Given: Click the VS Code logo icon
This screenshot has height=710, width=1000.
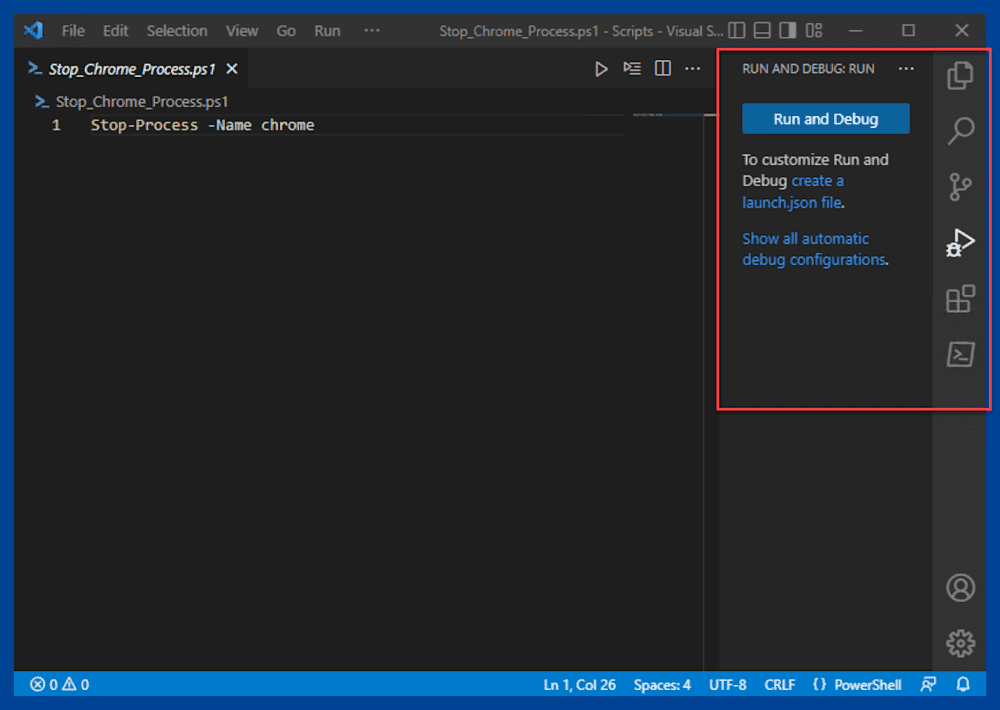Looking at the screenshot, I should click(x=33, y=30).
